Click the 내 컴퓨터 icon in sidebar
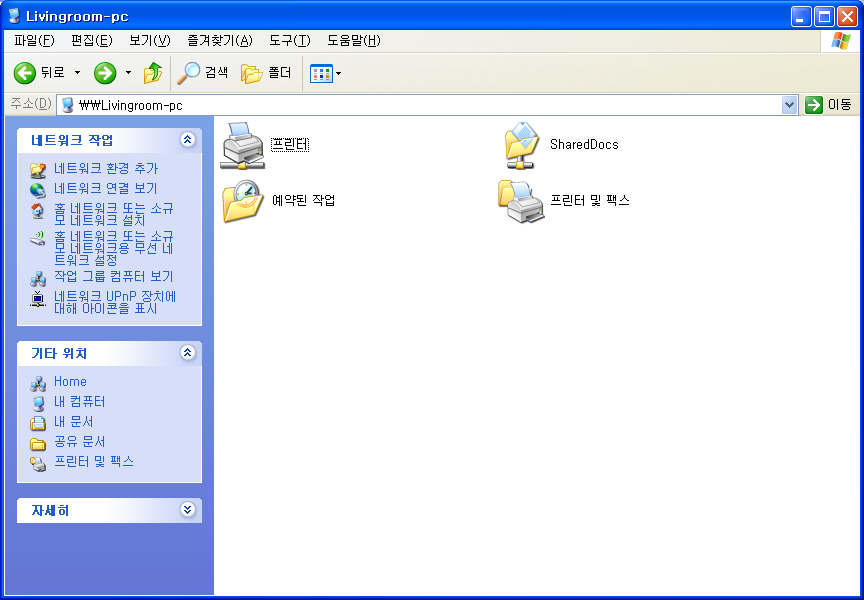 tap(37, 403)
